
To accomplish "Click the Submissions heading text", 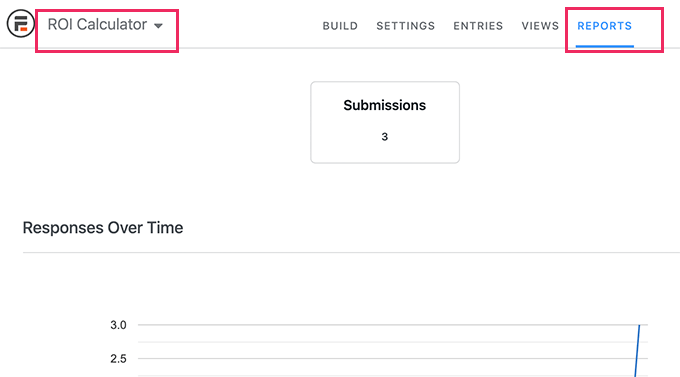I will pos(385,105).
